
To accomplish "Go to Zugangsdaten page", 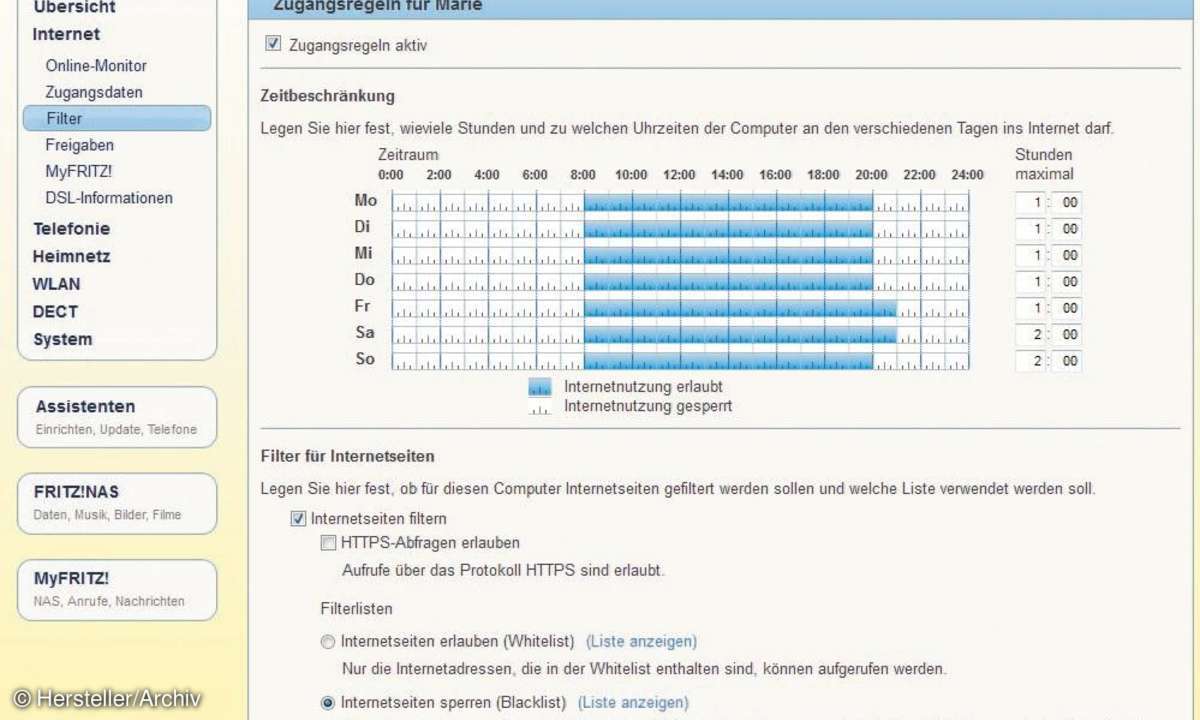I will pos(94,92).
